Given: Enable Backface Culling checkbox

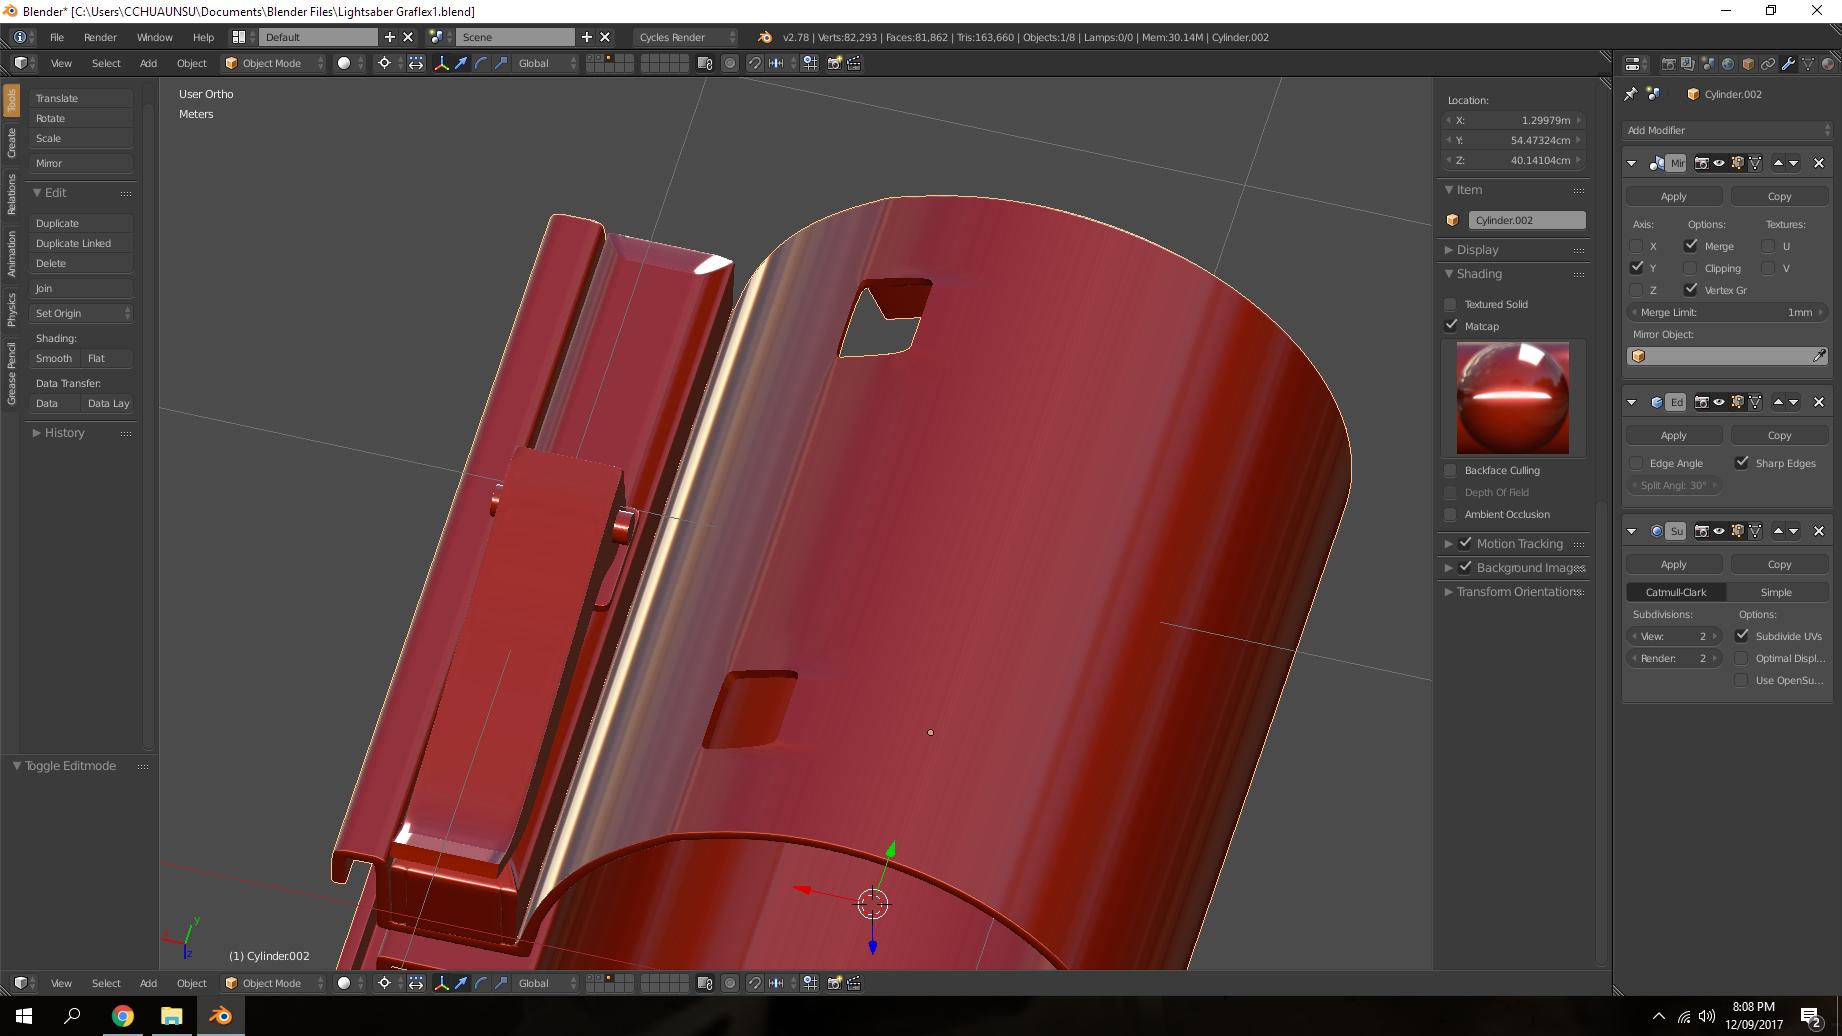Looking at the screenshot, I should coord(1451,470).
